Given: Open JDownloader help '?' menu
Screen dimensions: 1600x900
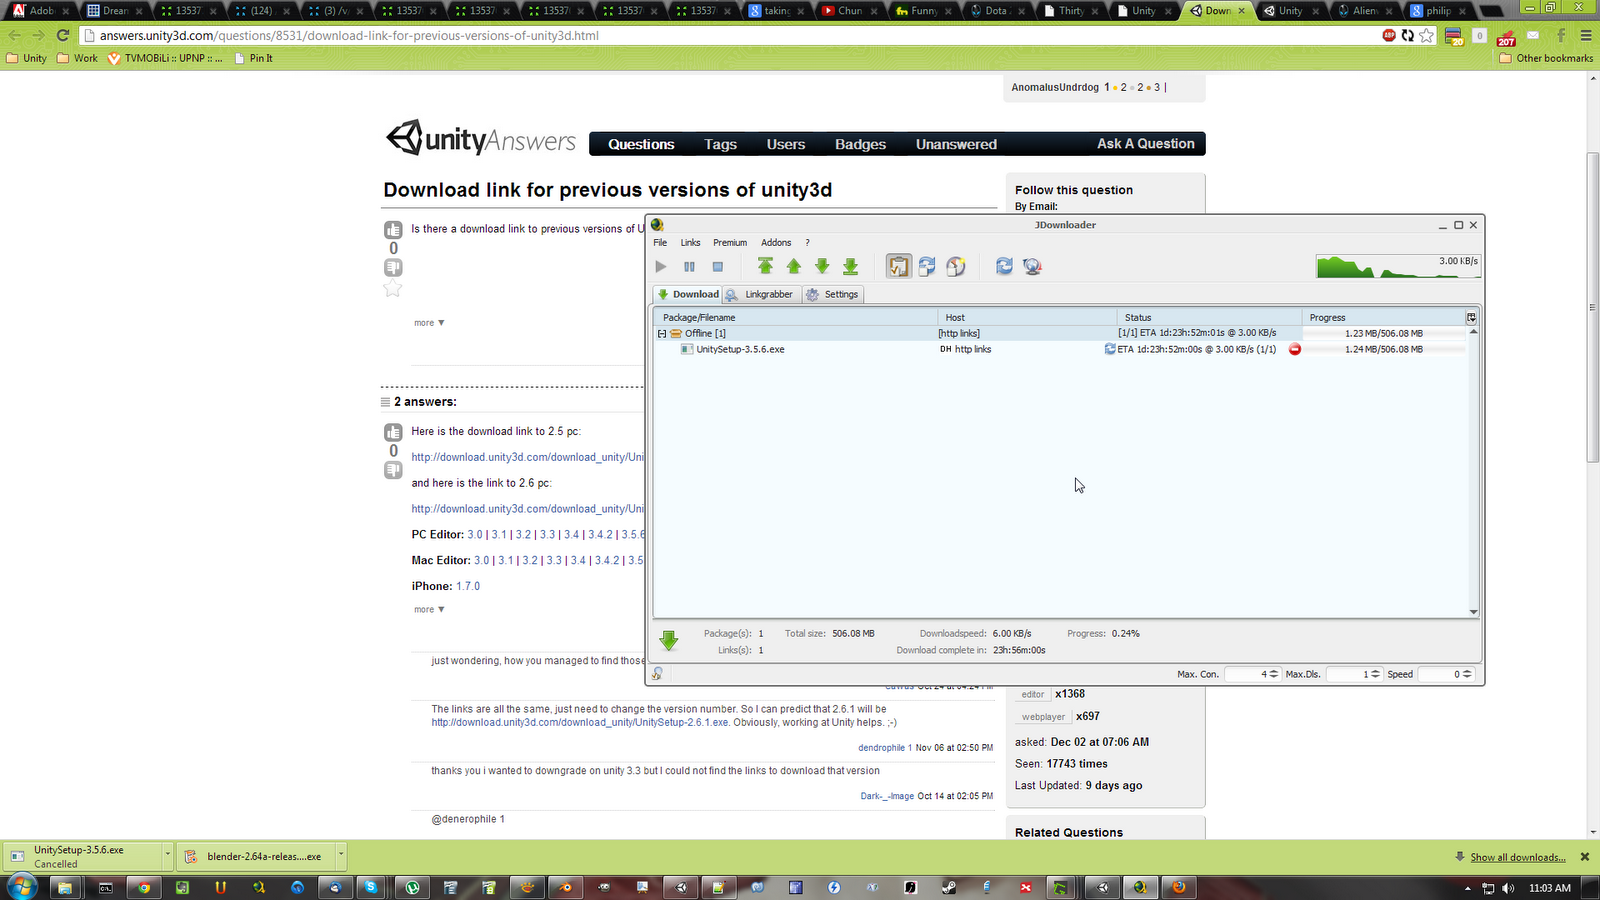Looking at the screenshot, I should click(x=808, y=243).
